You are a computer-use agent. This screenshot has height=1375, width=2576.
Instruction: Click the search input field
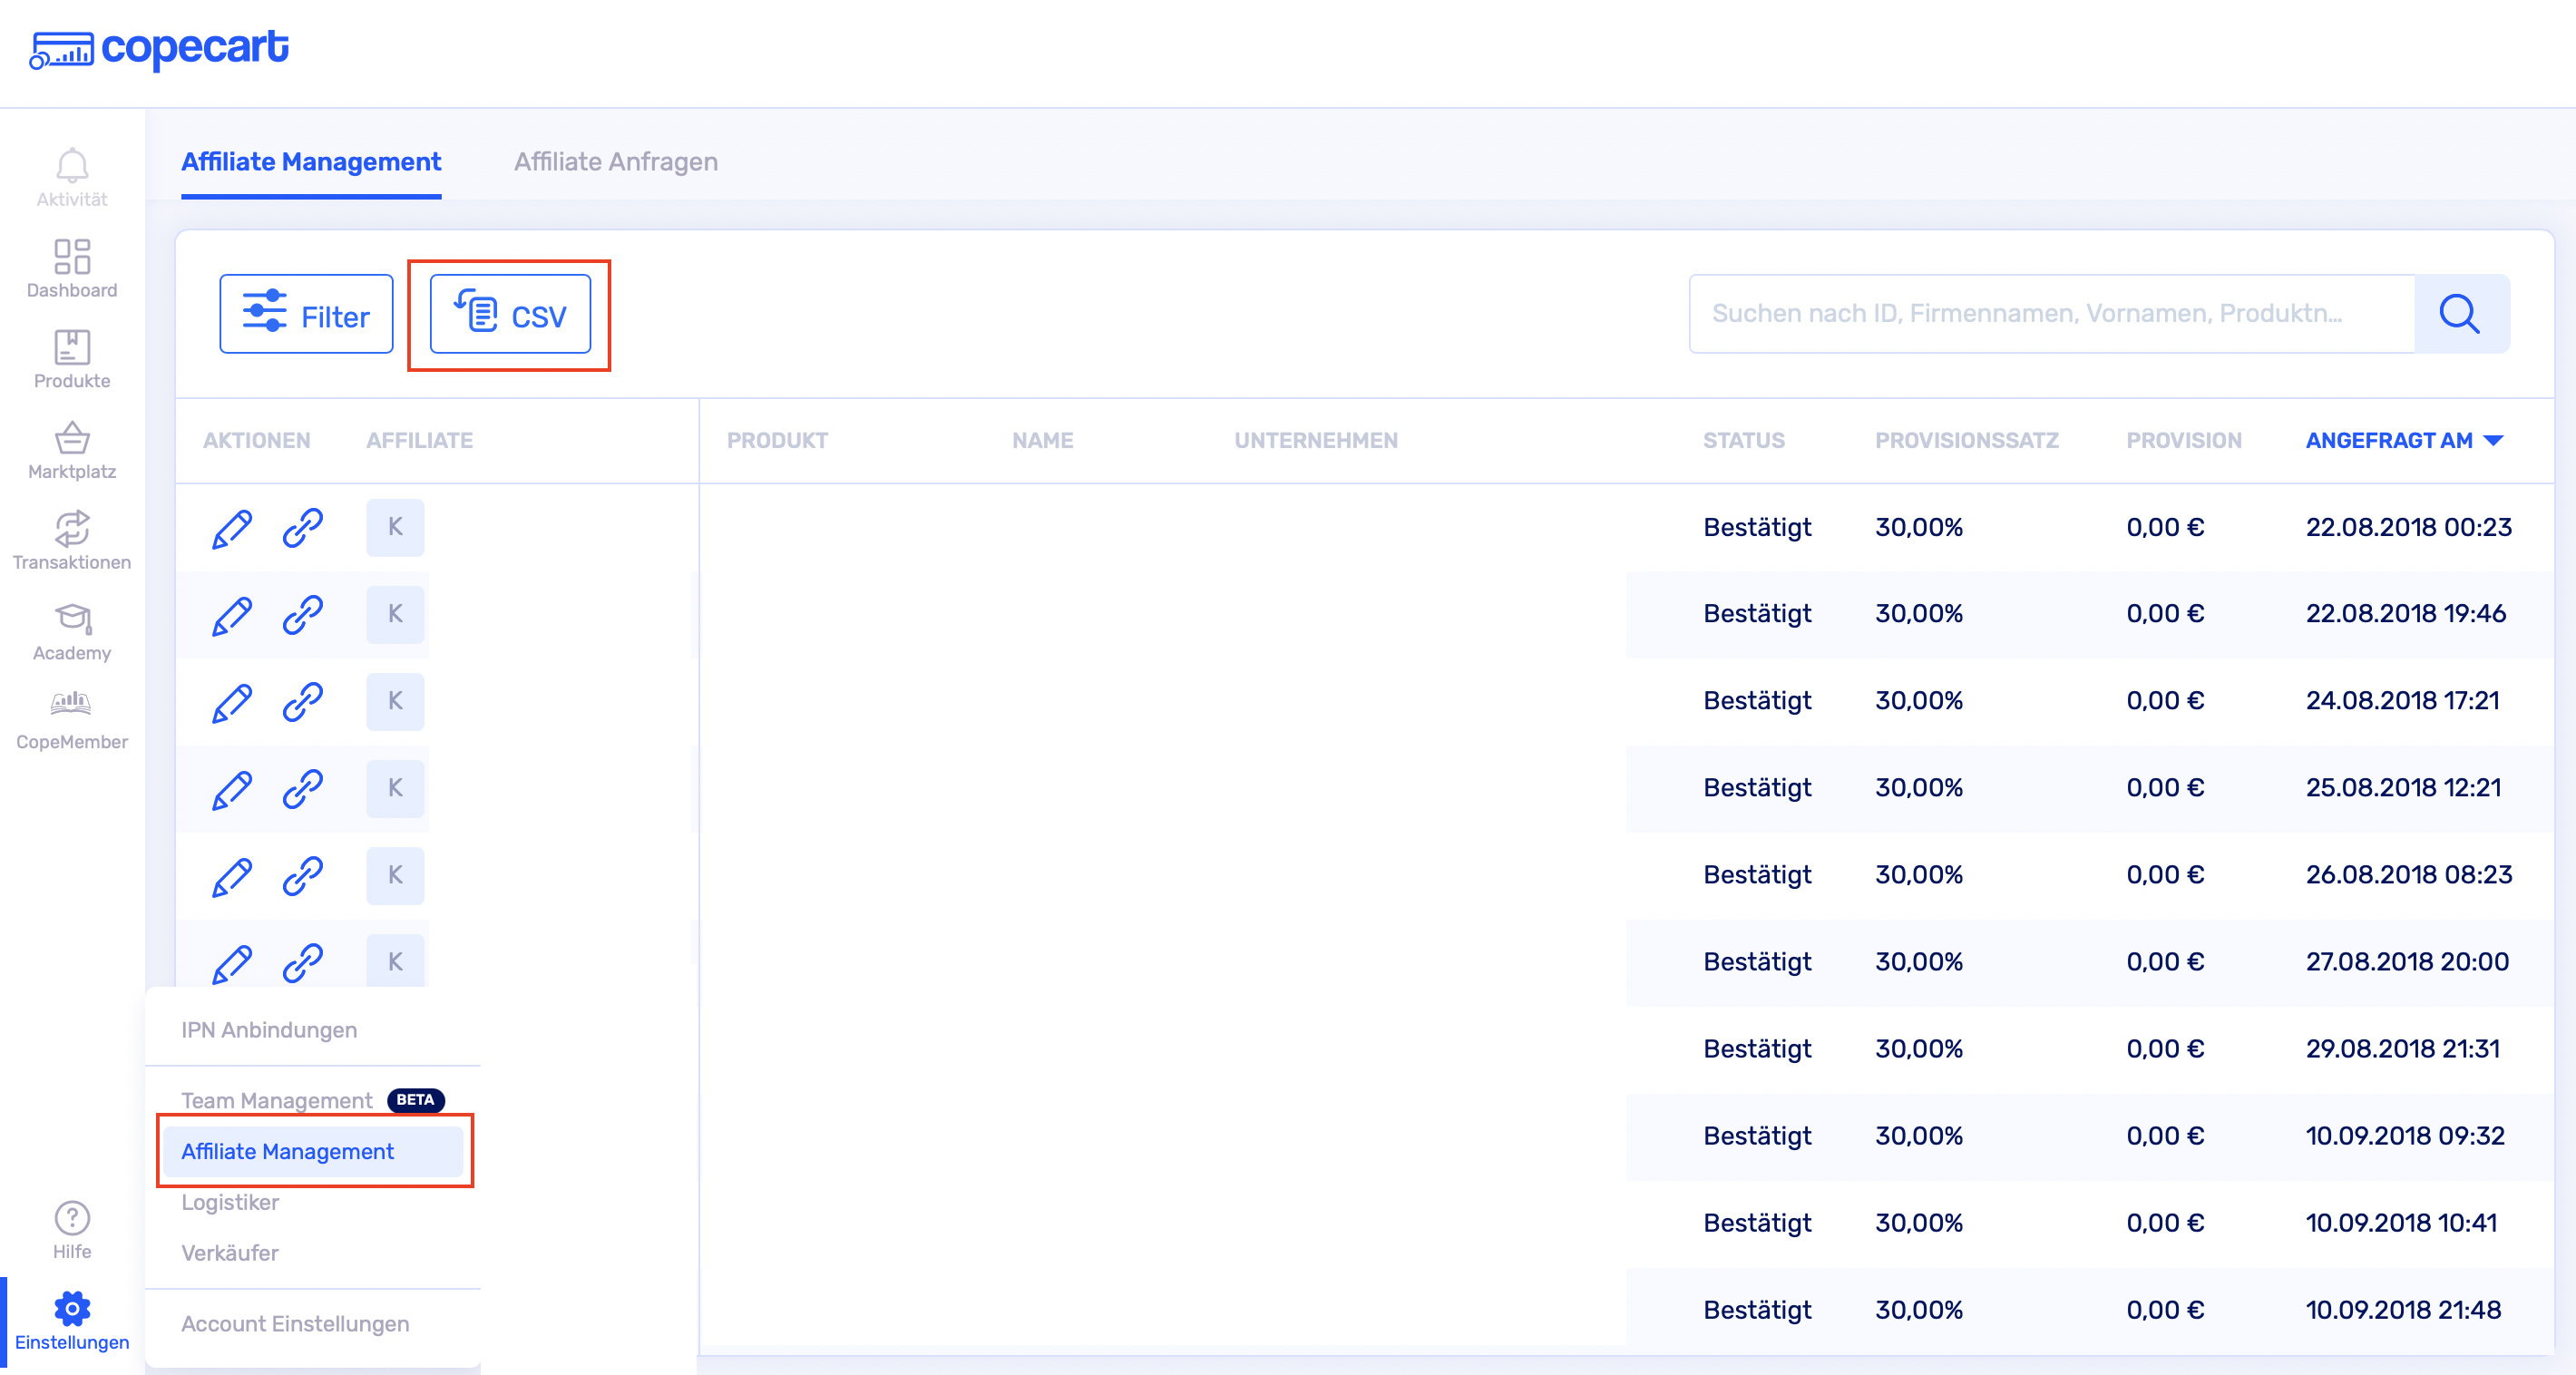[2050, 314]
